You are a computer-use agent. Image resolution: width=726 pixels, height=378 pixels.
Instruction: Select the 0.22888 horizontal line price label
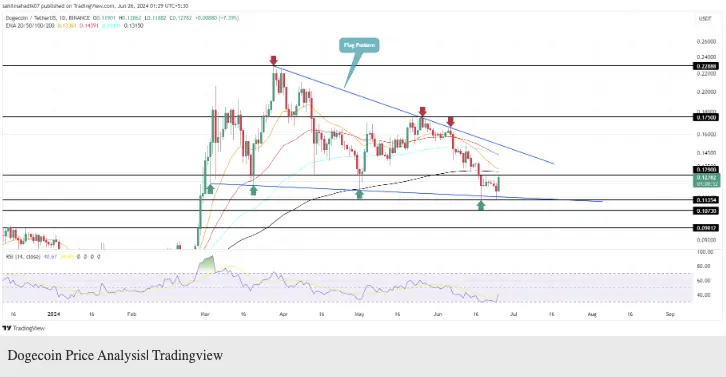tap(706, 66)
